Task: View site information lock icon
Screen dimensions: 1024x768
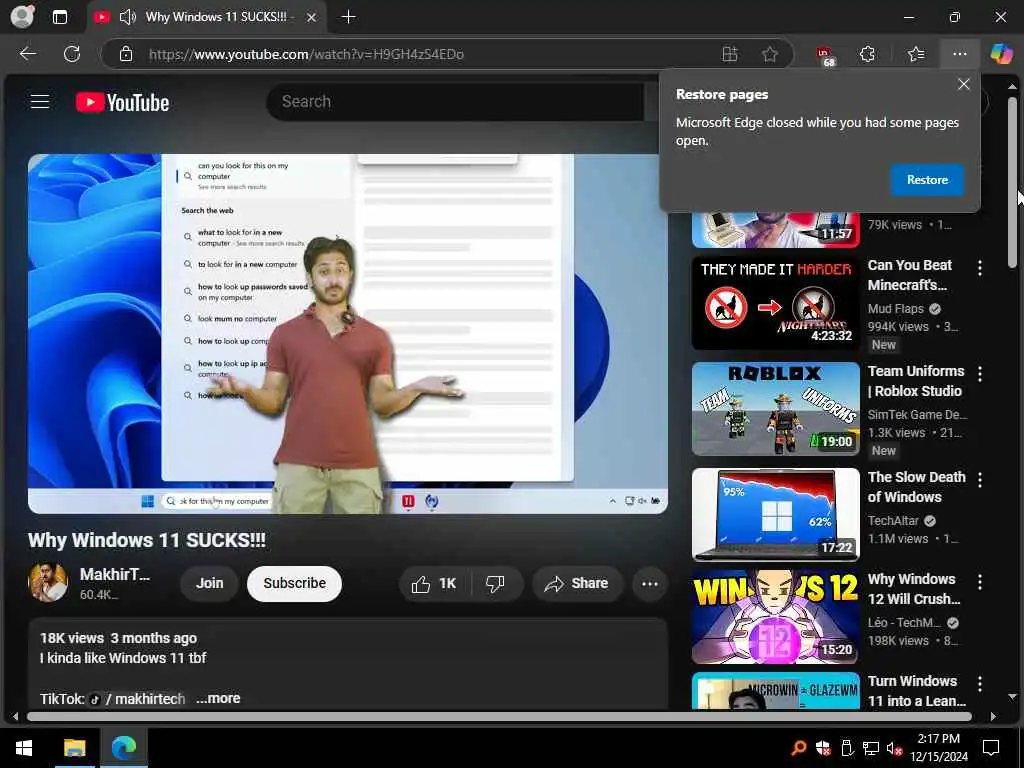Action: click(x=126, y=54)
